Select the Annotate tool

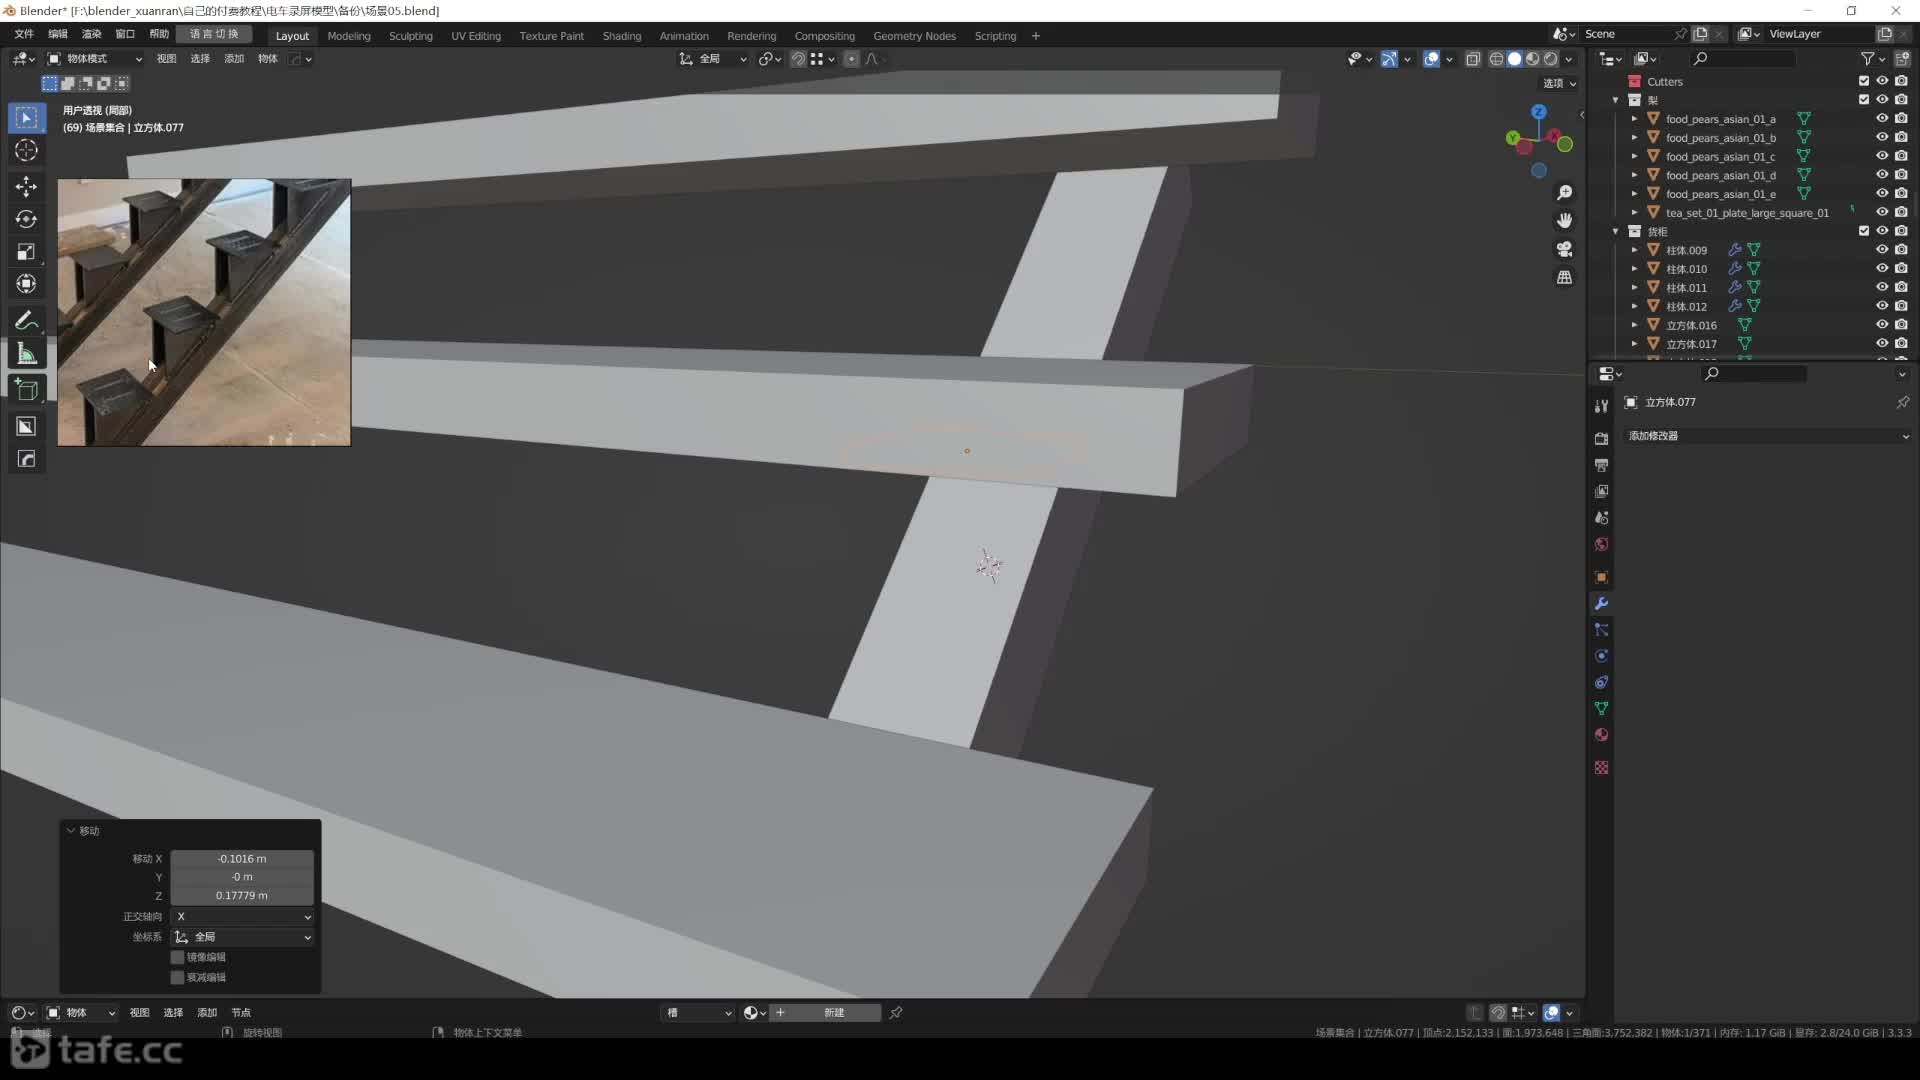(x=26, y=321)
